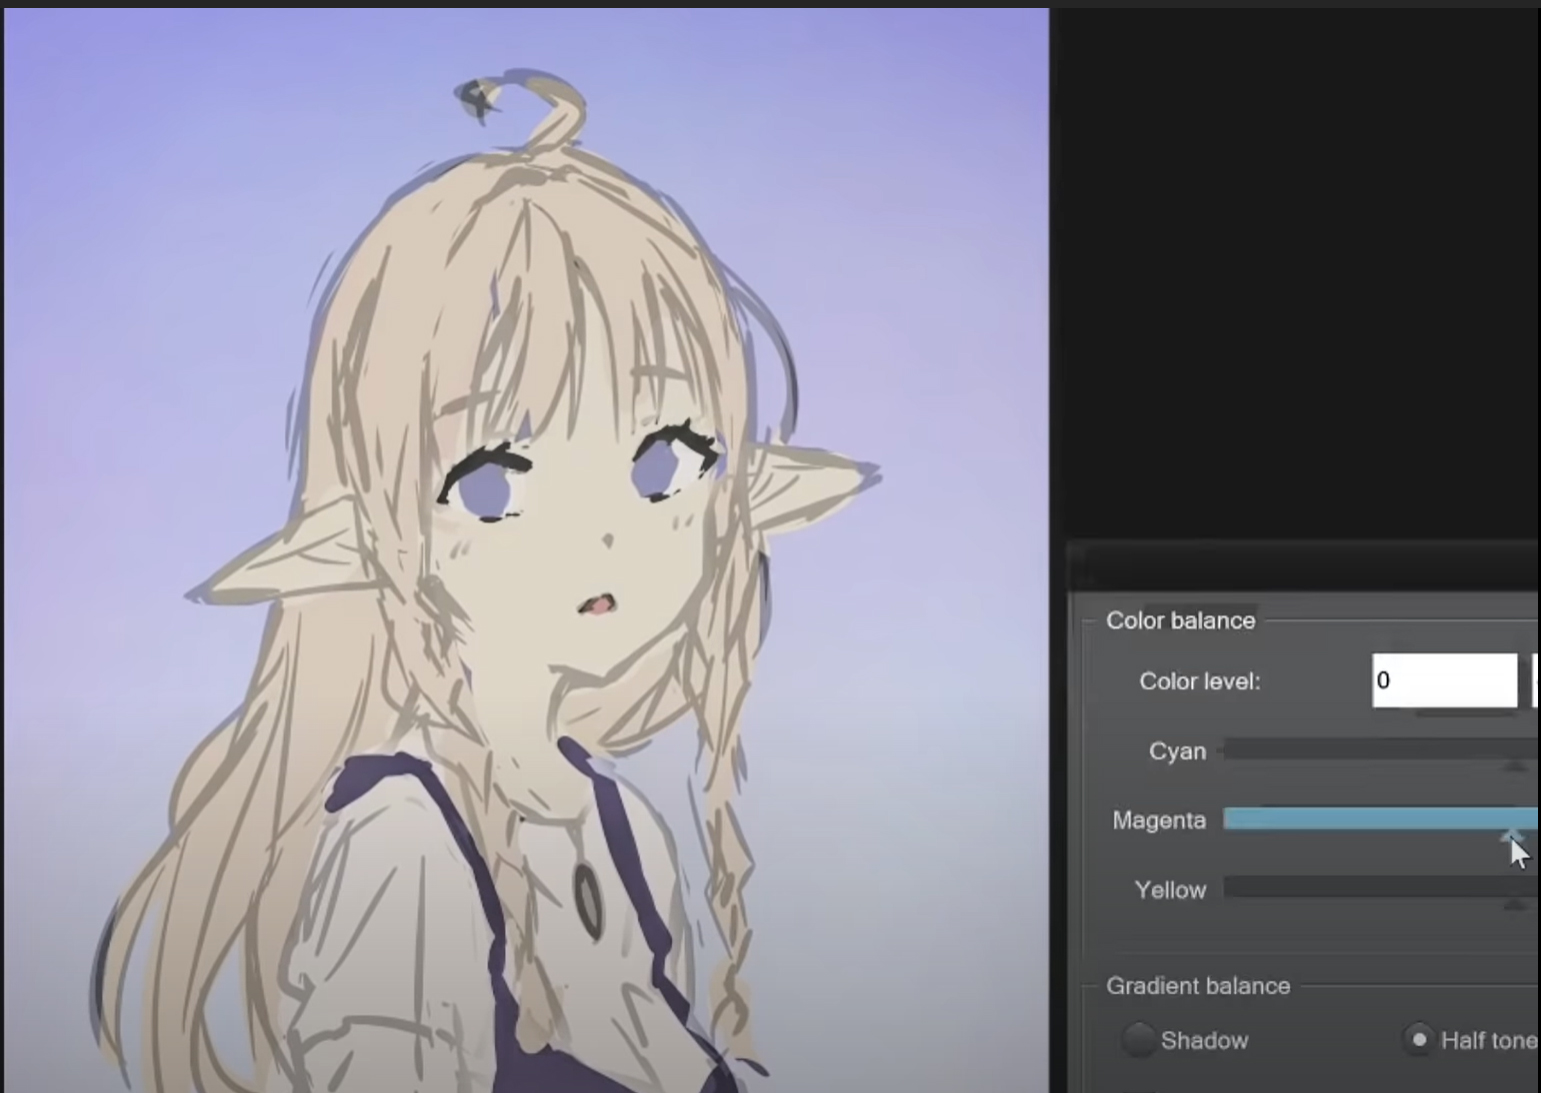
Task: Click the Yellow slider triangle handle
Action: [x=1514, y=905]
